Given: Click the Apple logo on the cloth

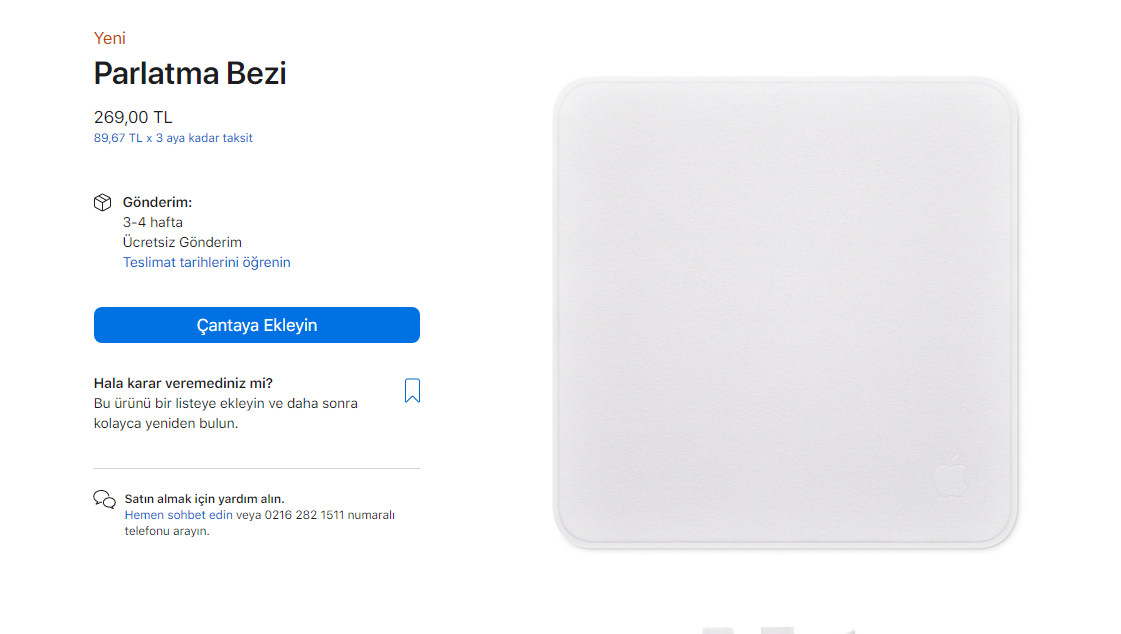Looking at the screenshot, I should 952,475.
